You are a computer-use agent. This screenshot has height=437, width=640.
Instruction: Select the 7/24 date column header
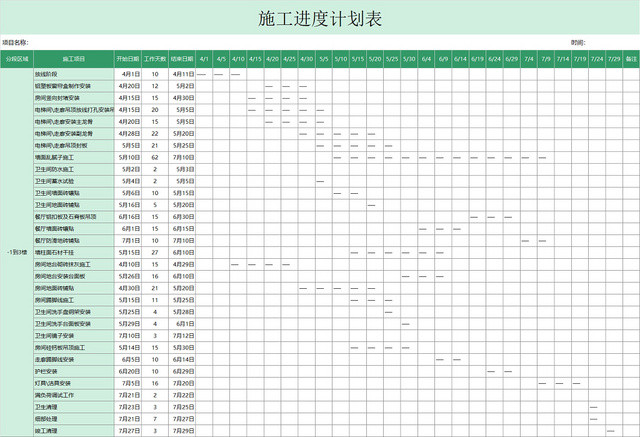pyautogui.click(x=597, y=59)
